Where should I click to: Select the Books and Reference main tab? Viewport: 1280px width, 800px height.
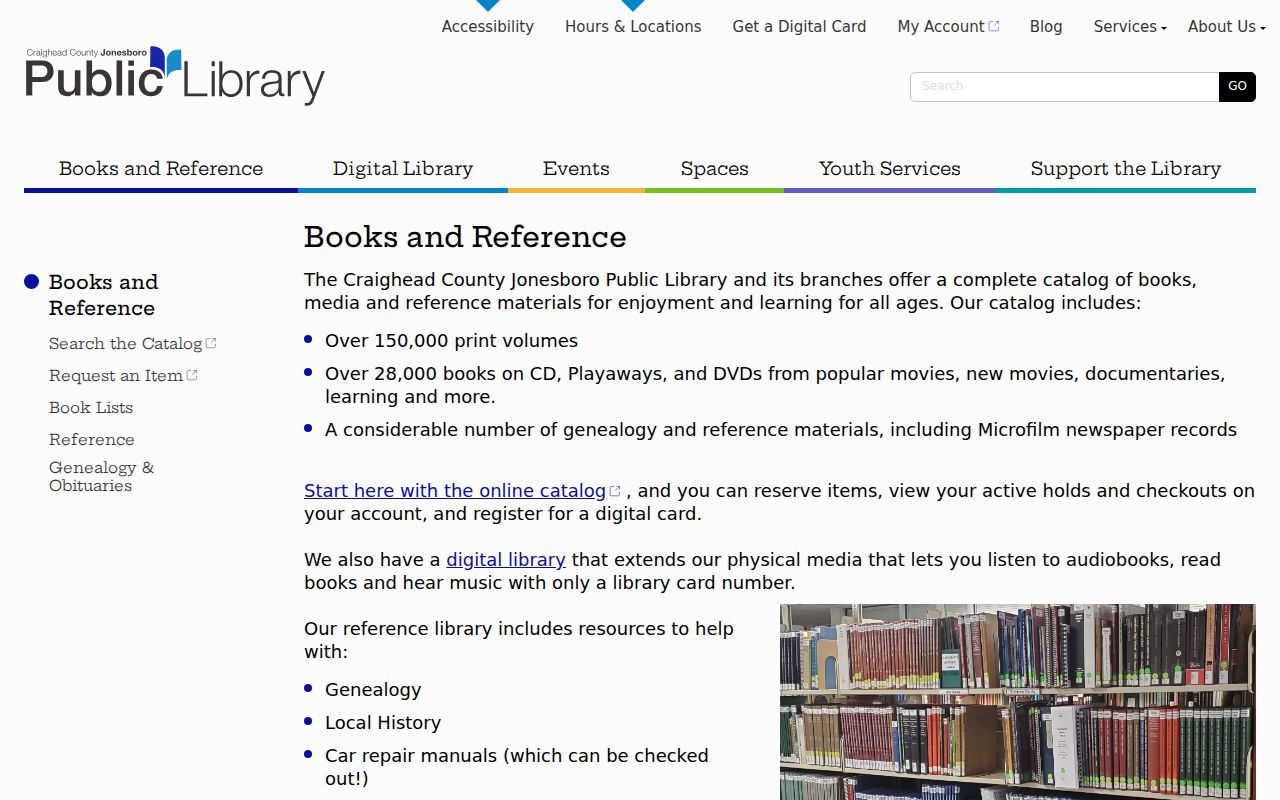click(161, 169)
